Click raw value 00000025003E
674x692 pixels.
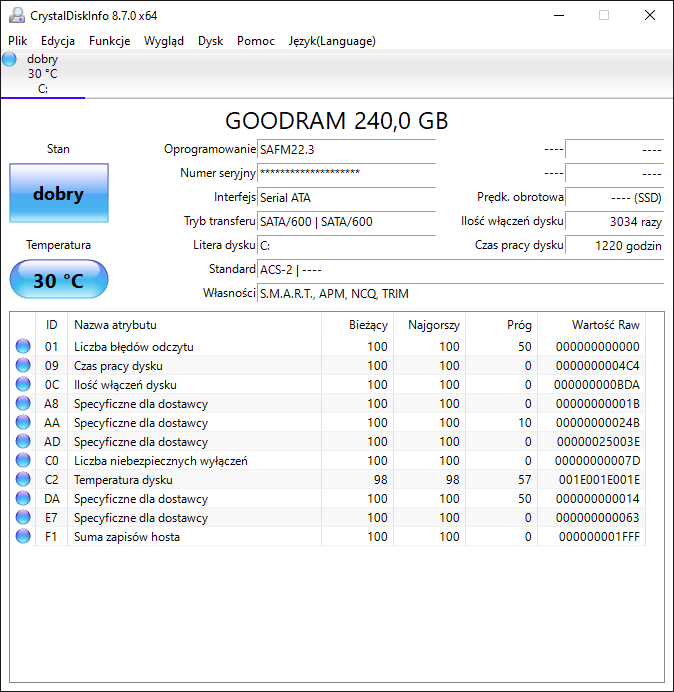598,442
